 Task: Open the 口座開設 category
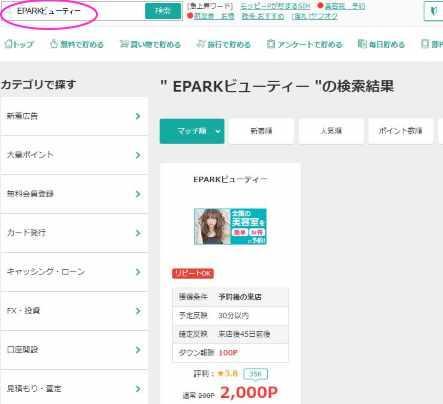[x=74, y=350]
